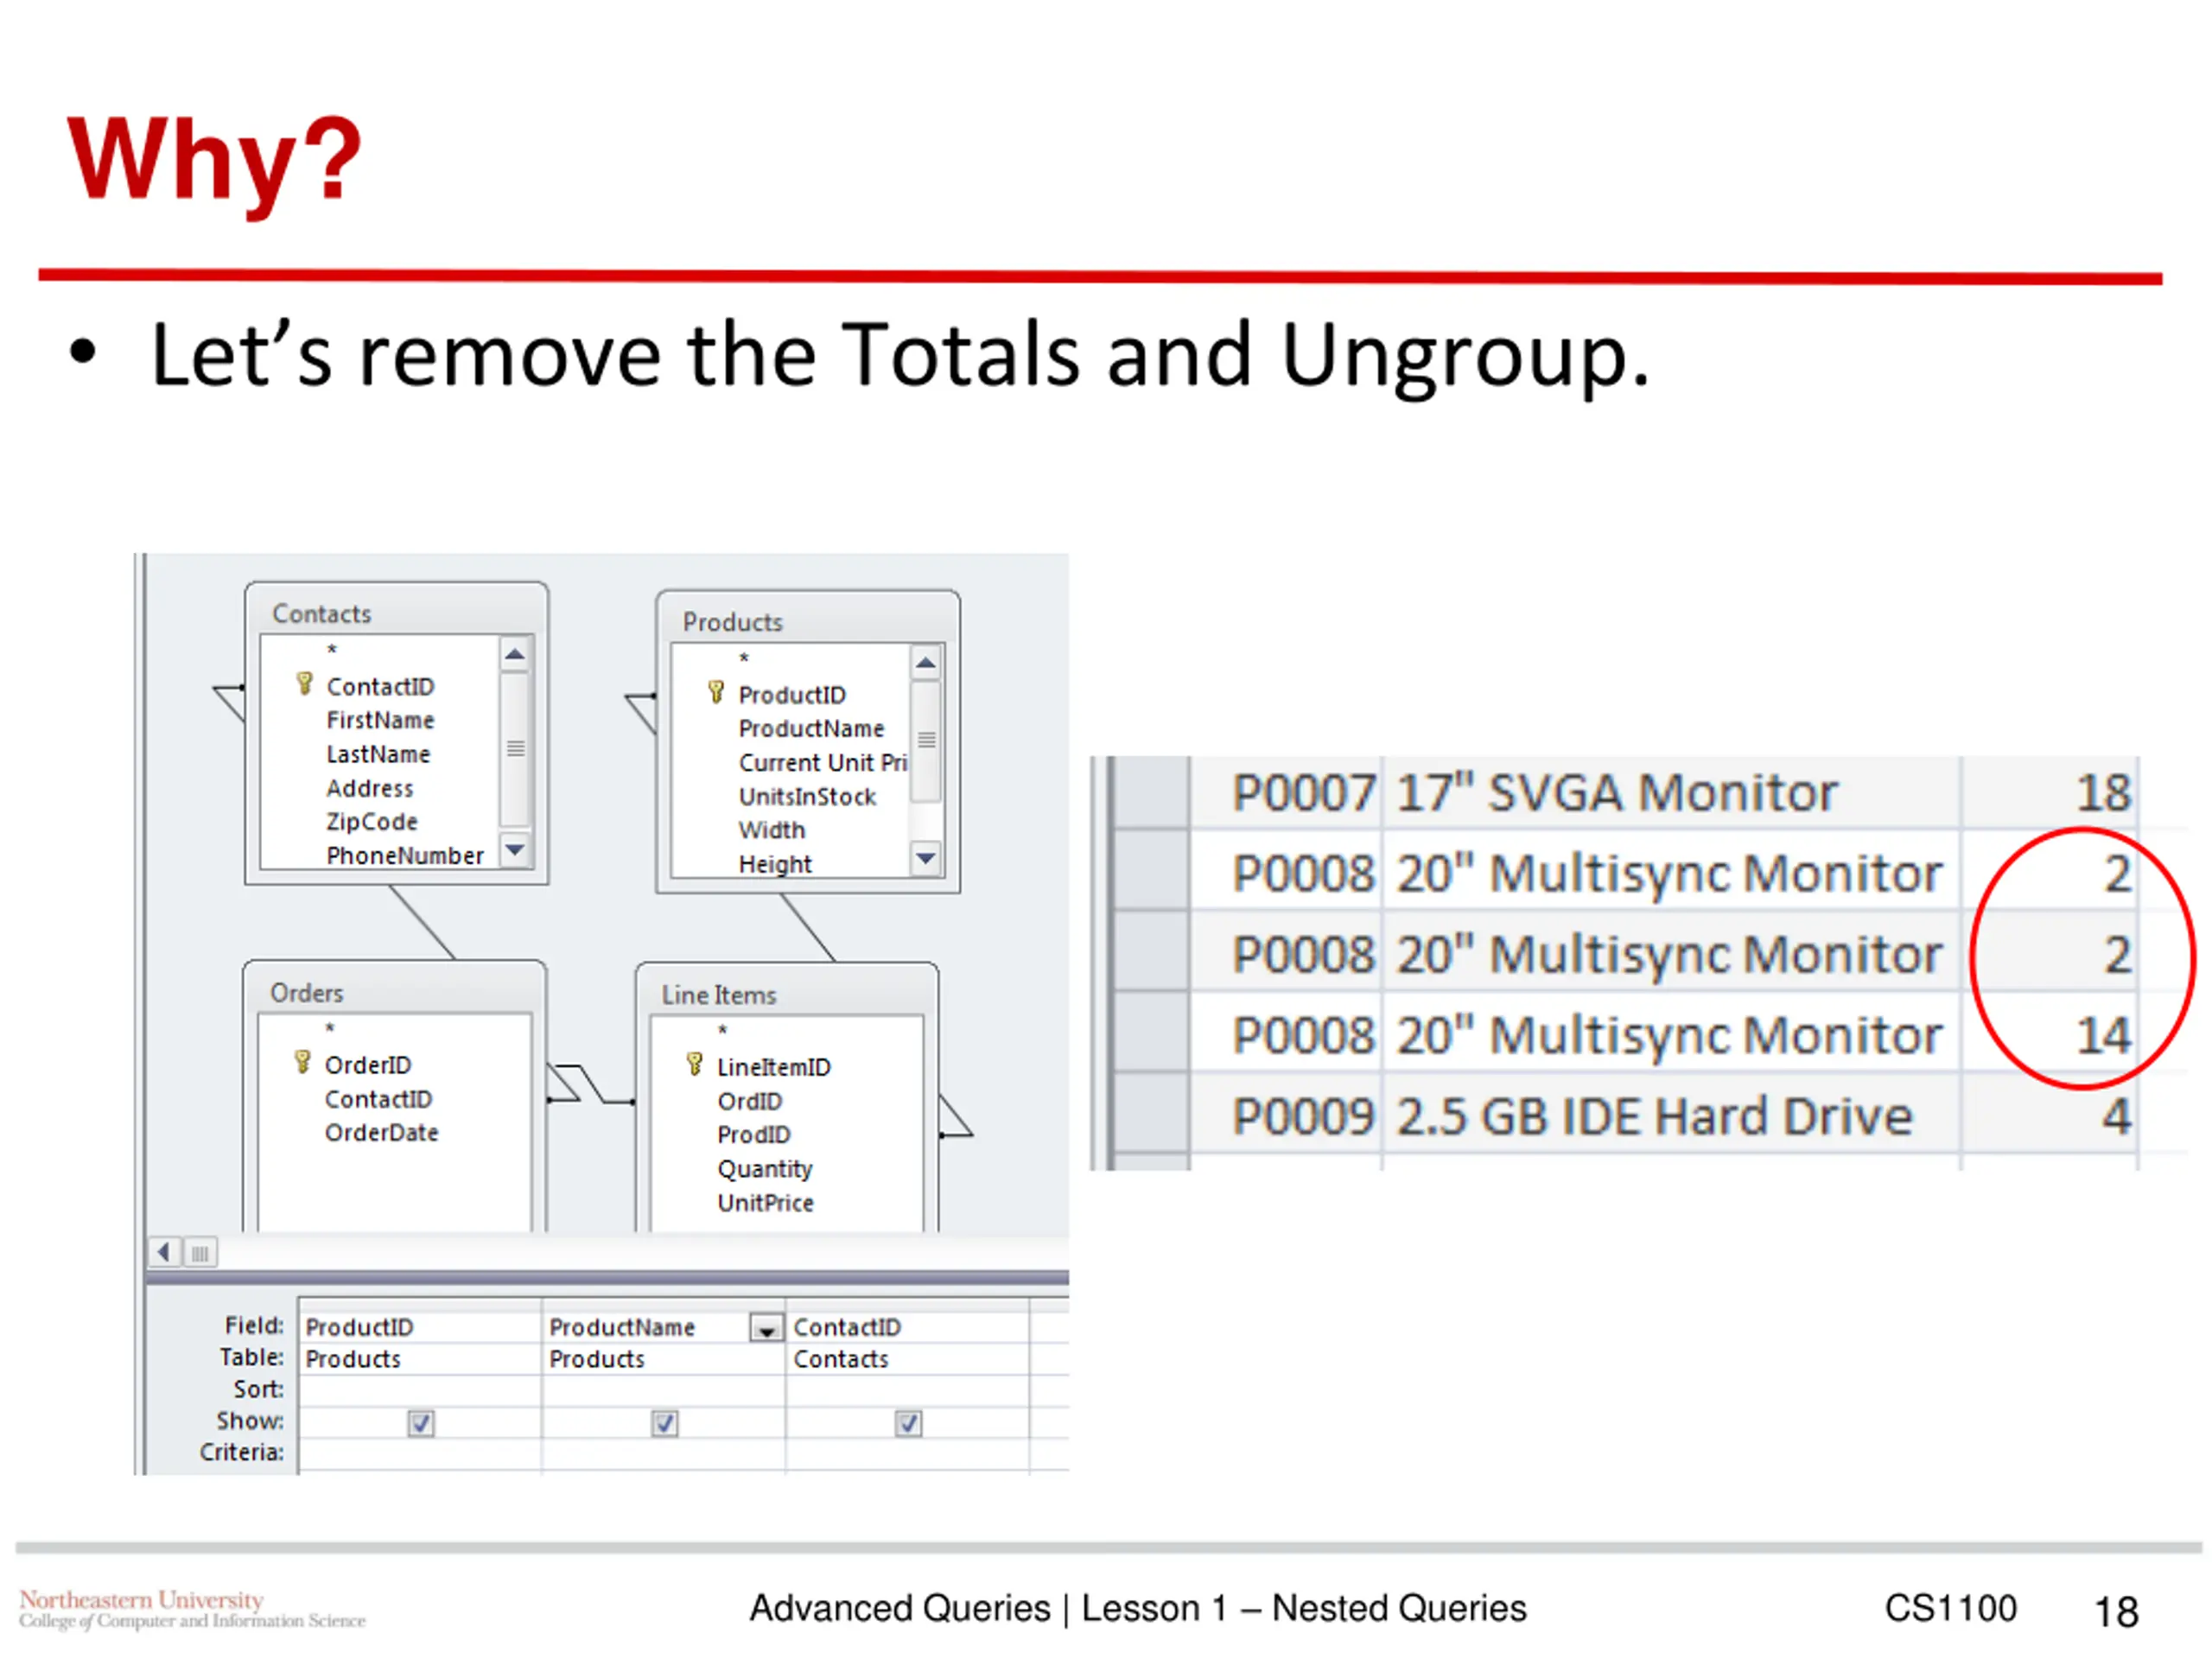
Task: Click the Products list scroll-down arrow
Action: click(x=926, y=858)
